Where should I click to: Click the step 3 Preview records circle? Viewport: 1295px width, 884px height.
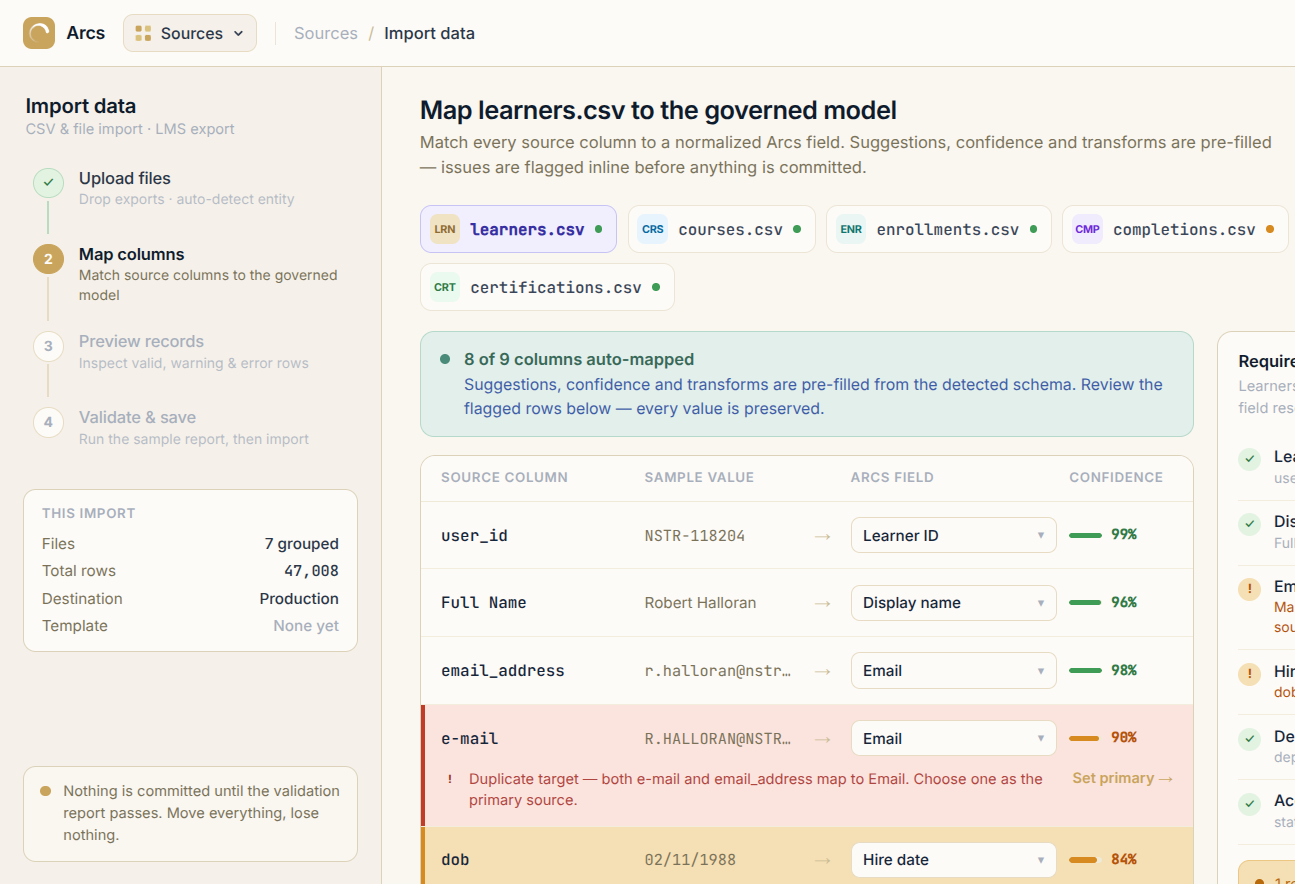(48, 346)
